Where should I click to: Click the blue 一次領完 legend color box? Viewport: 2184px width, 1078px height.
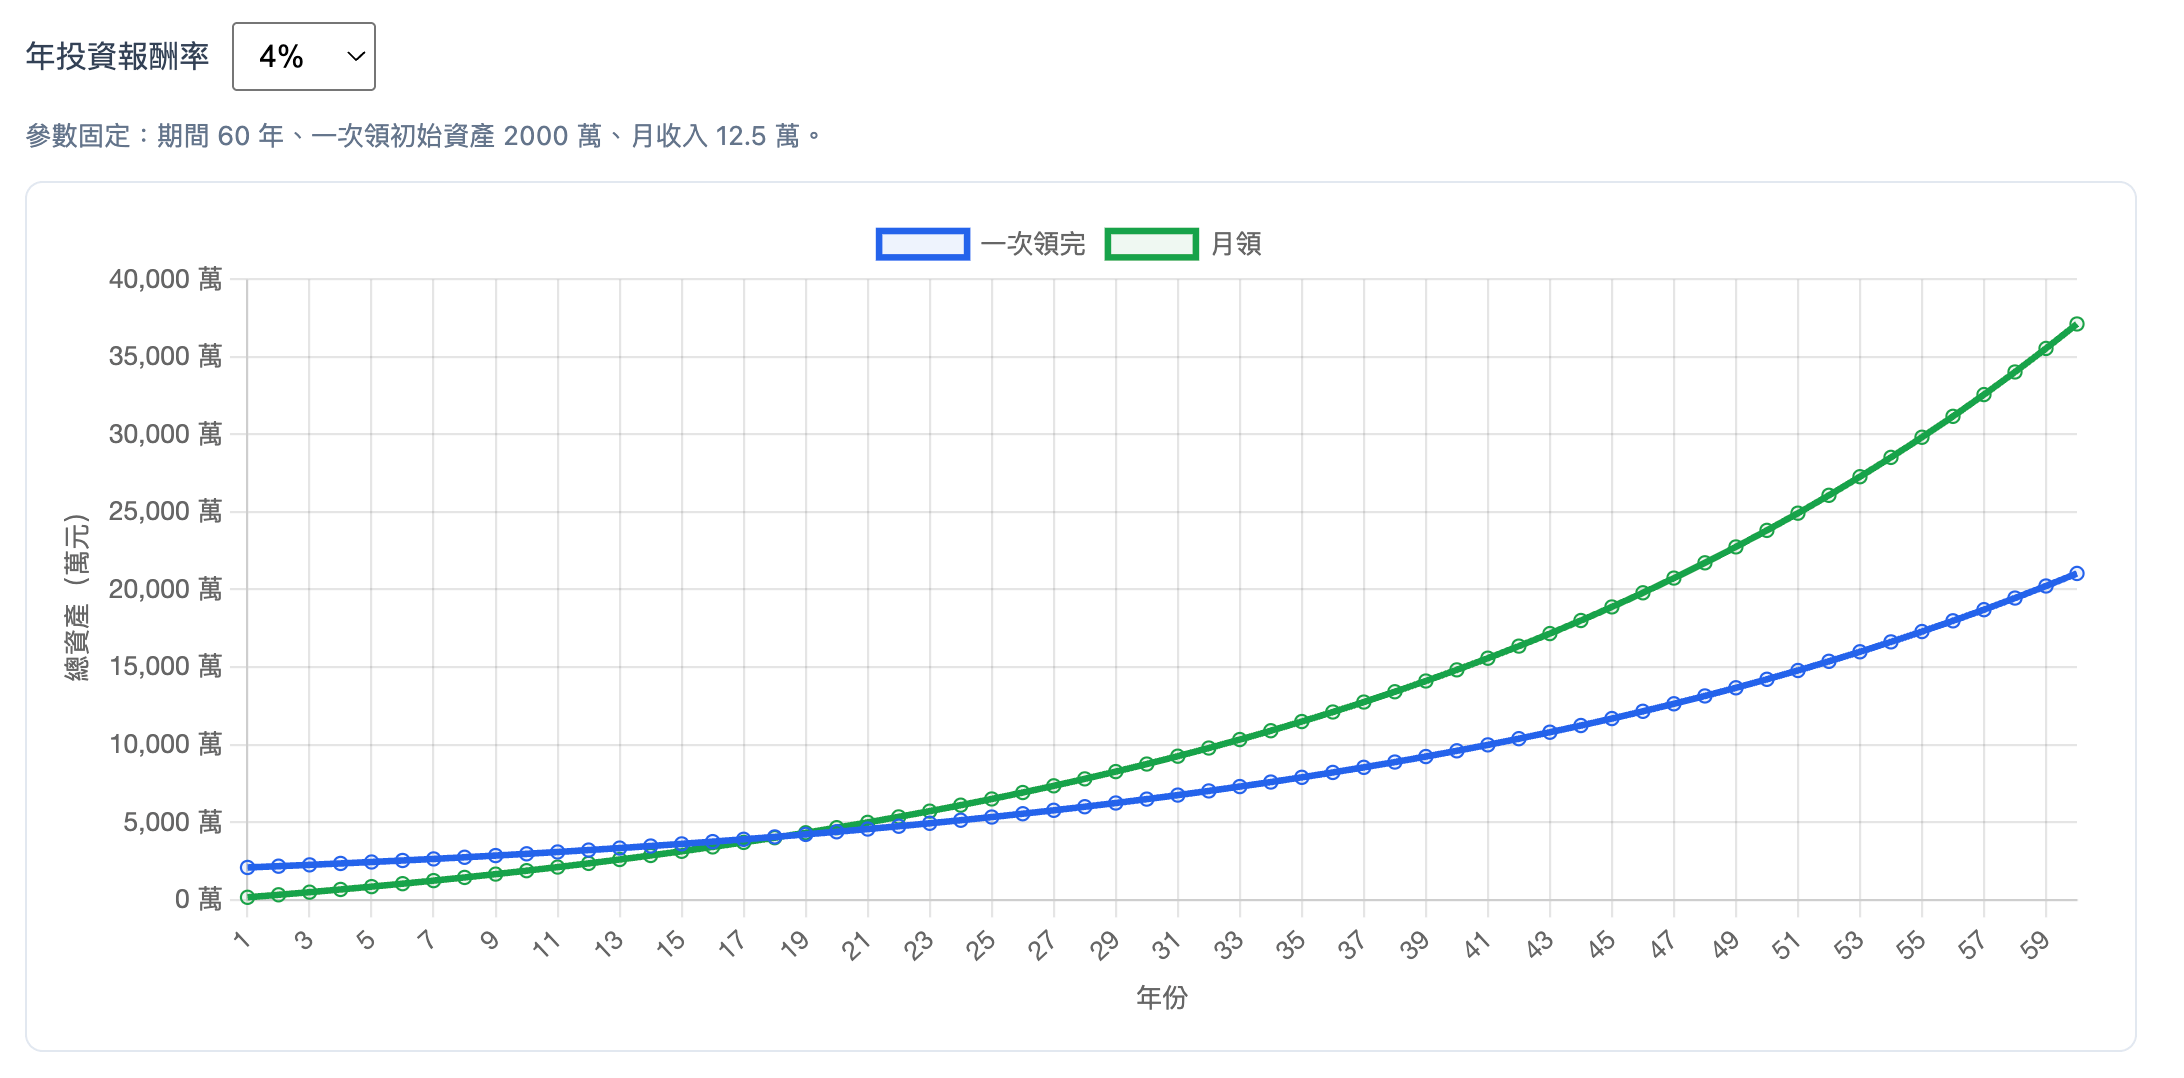point(922,244)
